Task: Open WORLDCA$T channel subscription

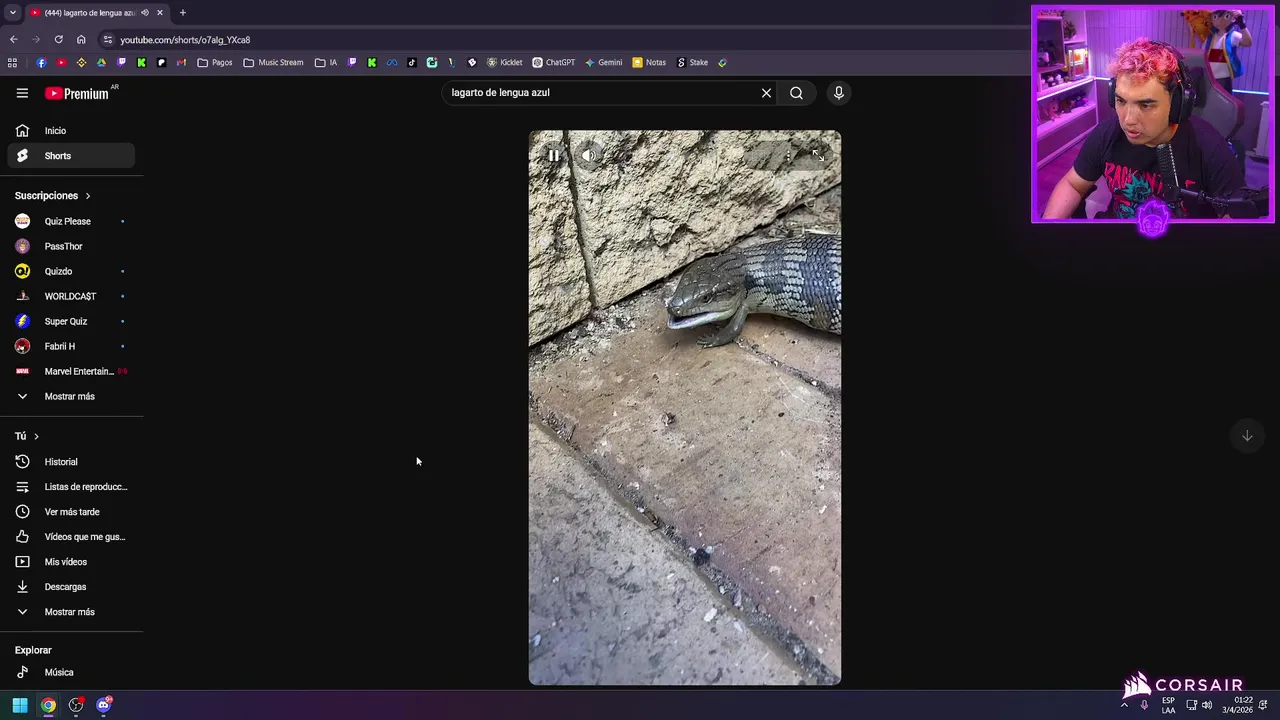Action: pyautogui.click(x=71, y=296)
